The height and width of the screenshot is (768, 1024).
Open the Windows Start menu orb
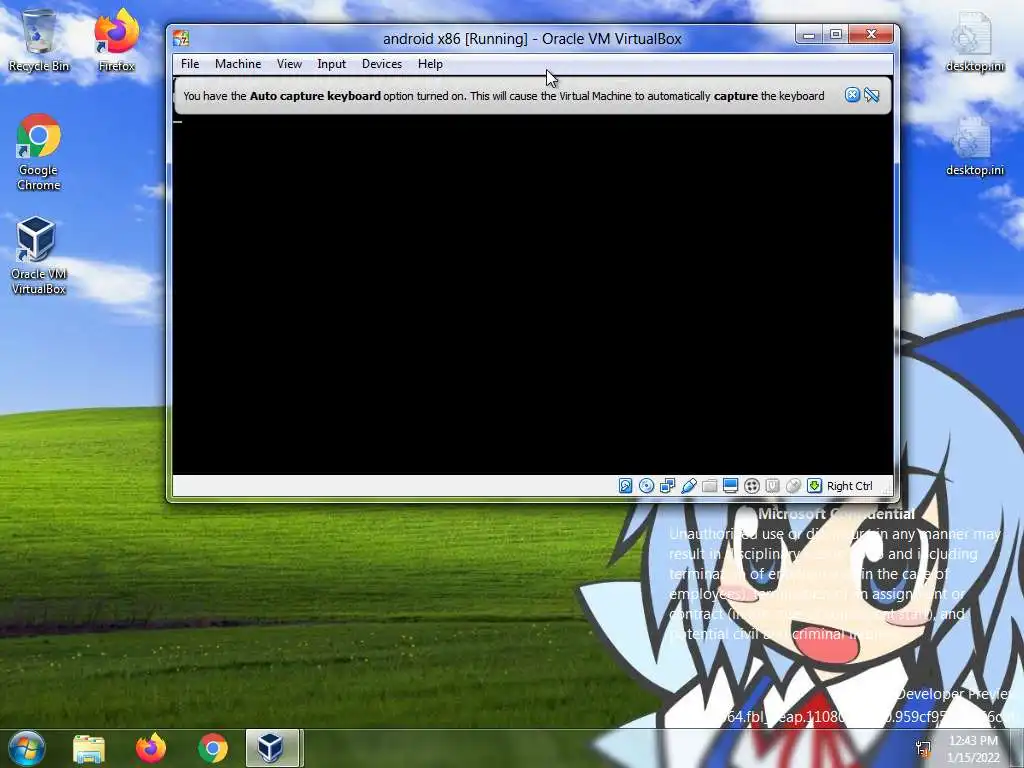click(x=26, y=748)
